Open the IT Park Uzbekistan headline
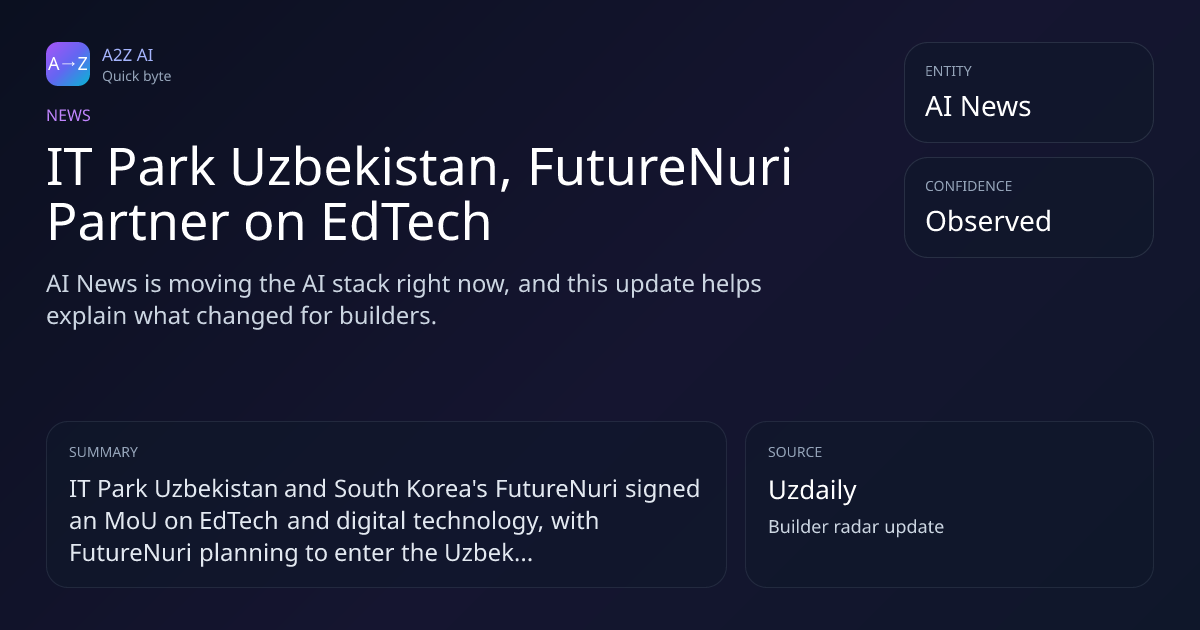Screen dimensions: 1200x630 pos(419,195)
